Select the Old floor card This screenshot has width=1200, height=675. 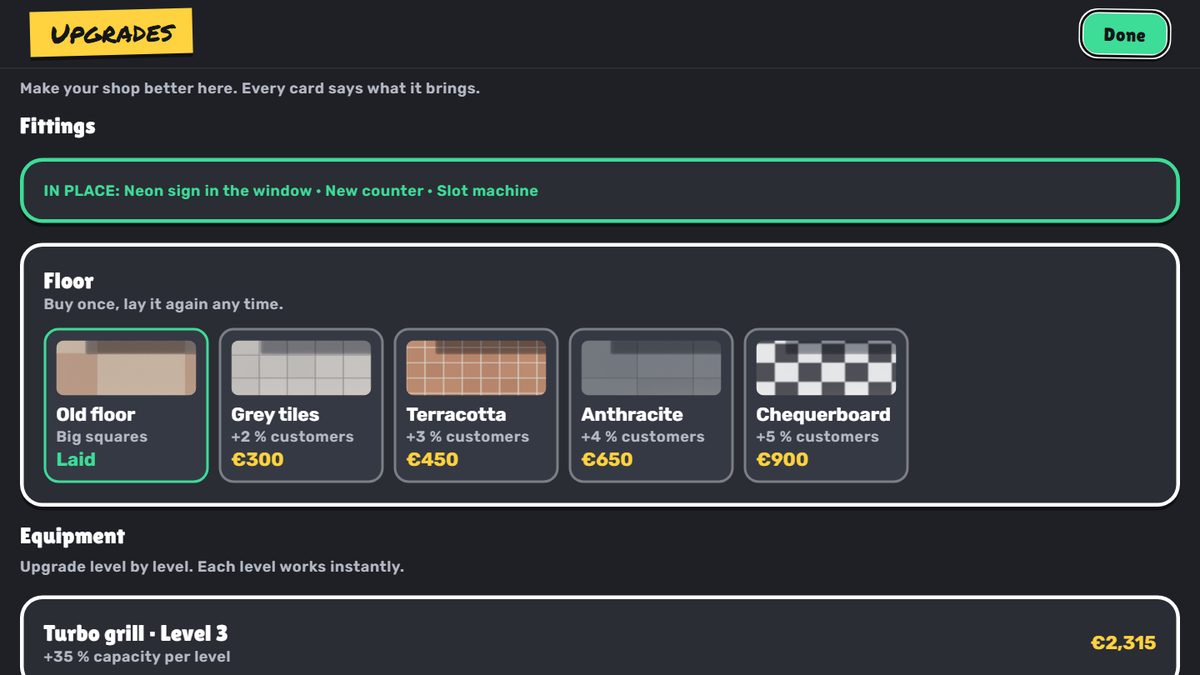(x=126, y=405)
